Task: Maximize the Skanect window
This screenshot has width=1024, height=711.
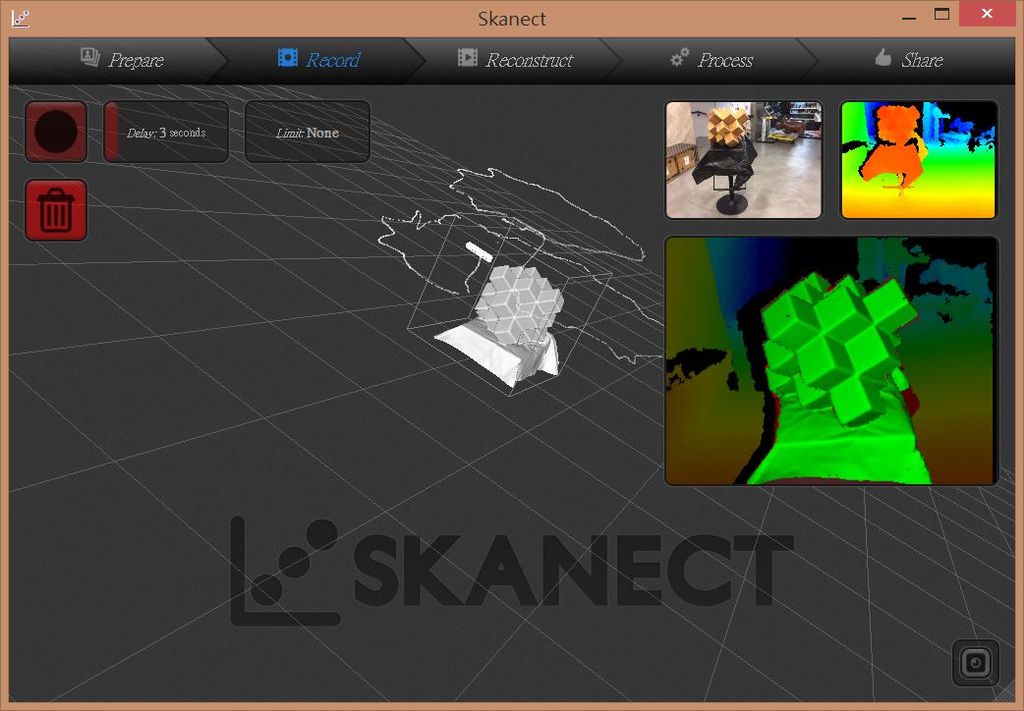Action: (x=942, y=14)
